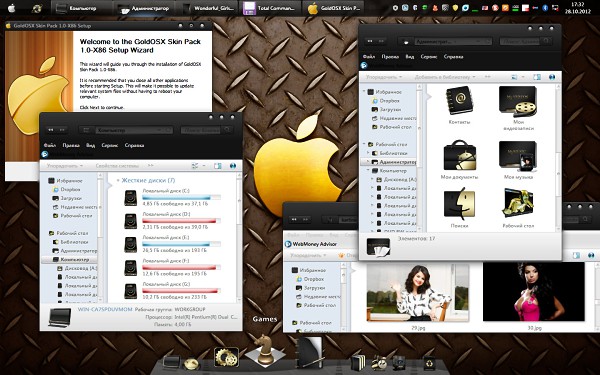
Task: Open Вид menu in Компьютер window
Action: click(90, 145)
